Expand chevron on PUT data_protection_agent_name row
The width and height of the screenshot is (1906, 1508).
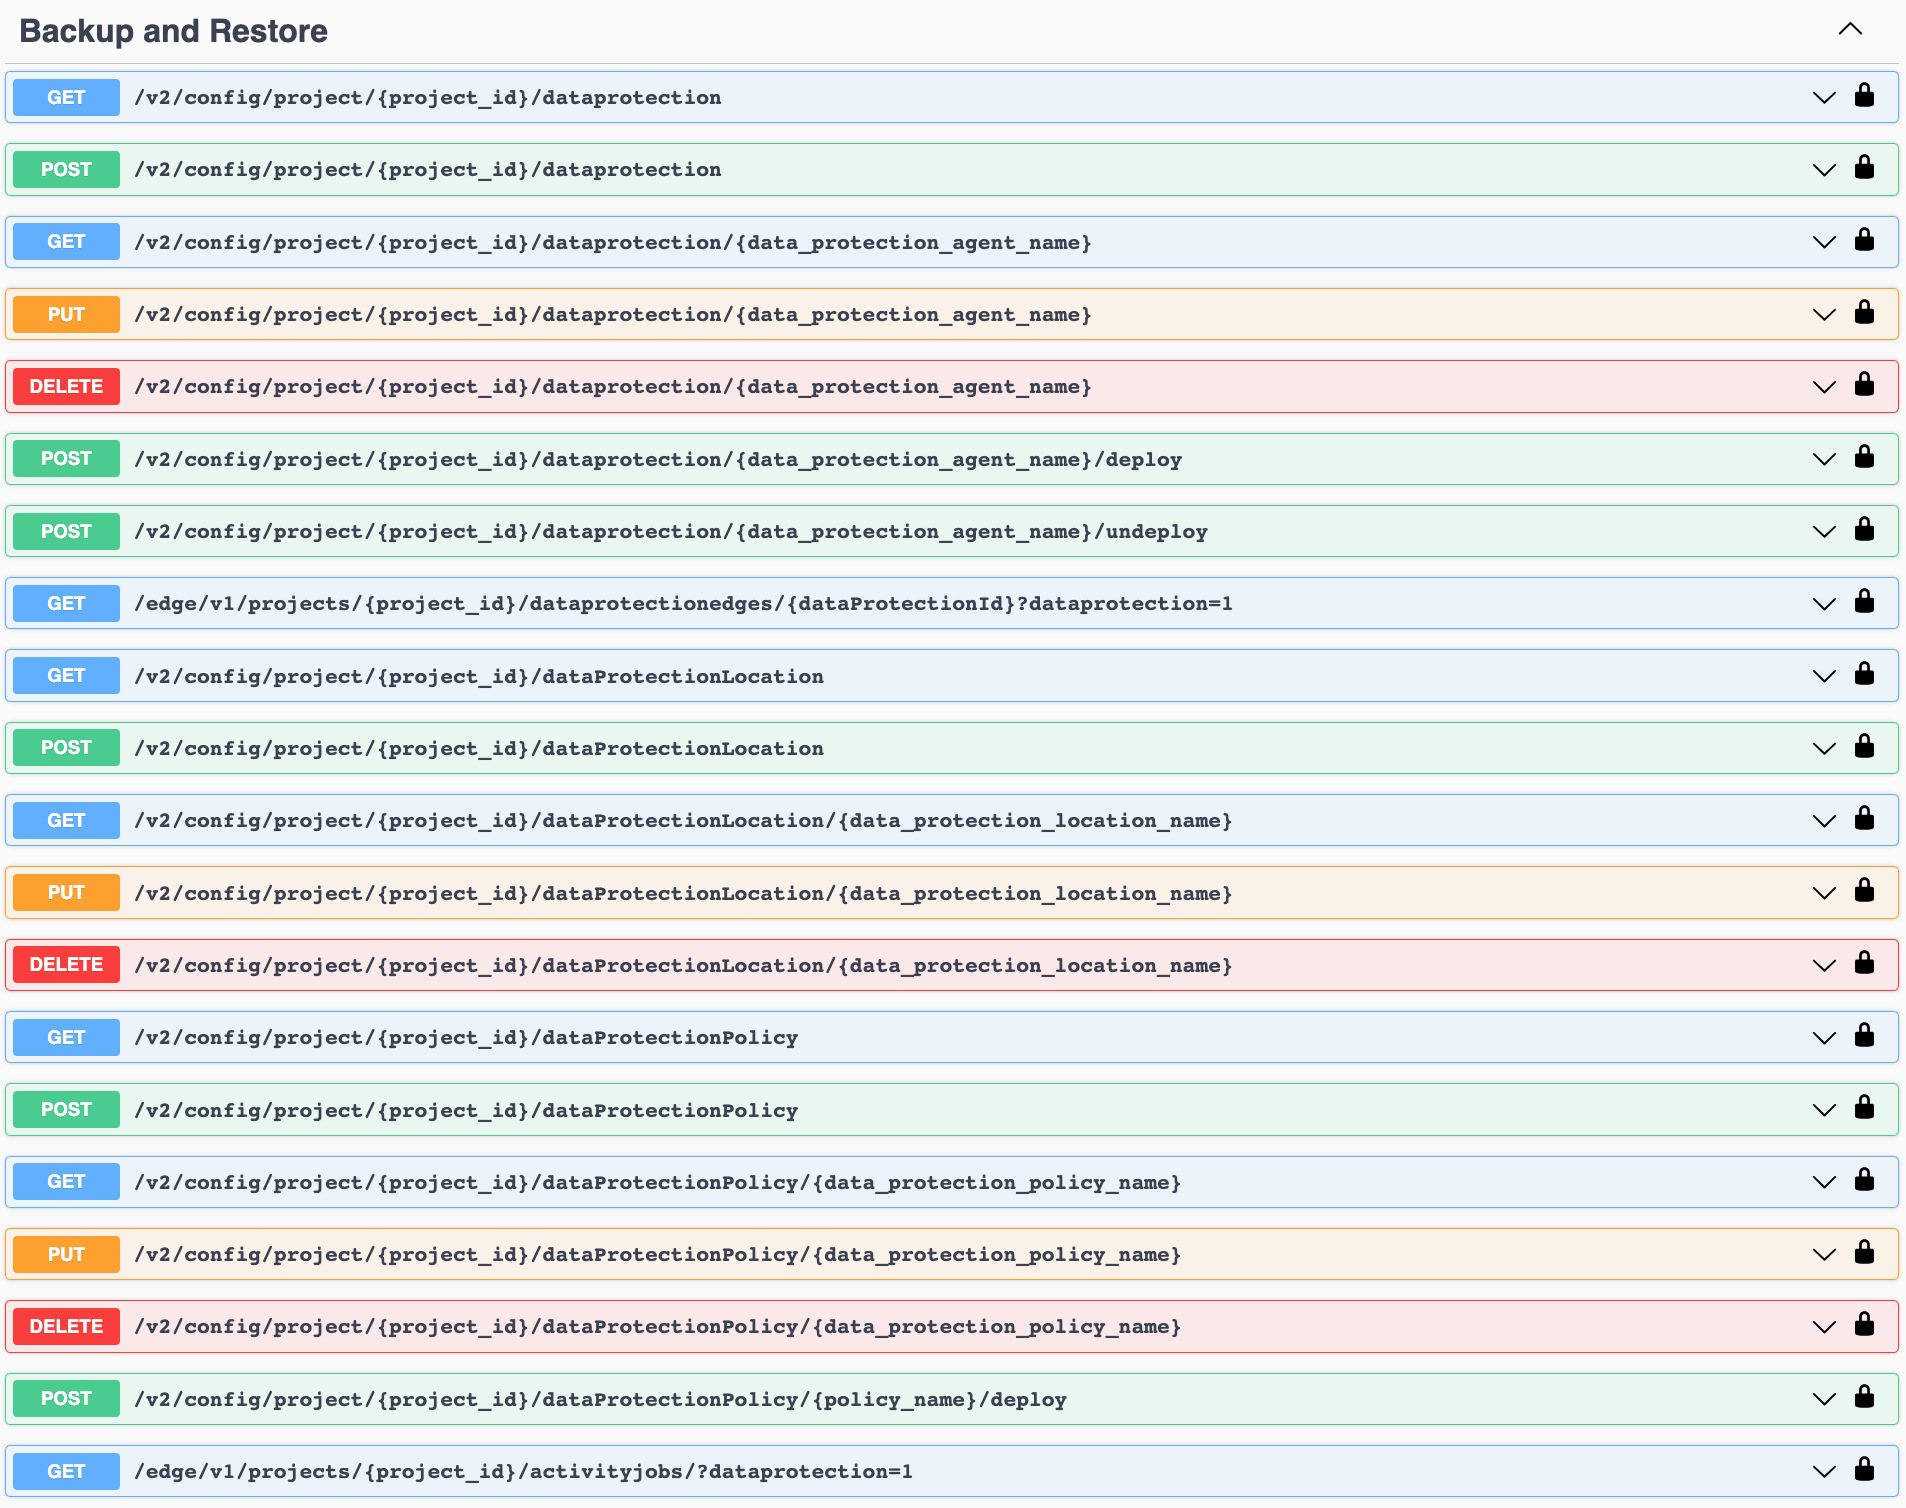pos(1824,315)
